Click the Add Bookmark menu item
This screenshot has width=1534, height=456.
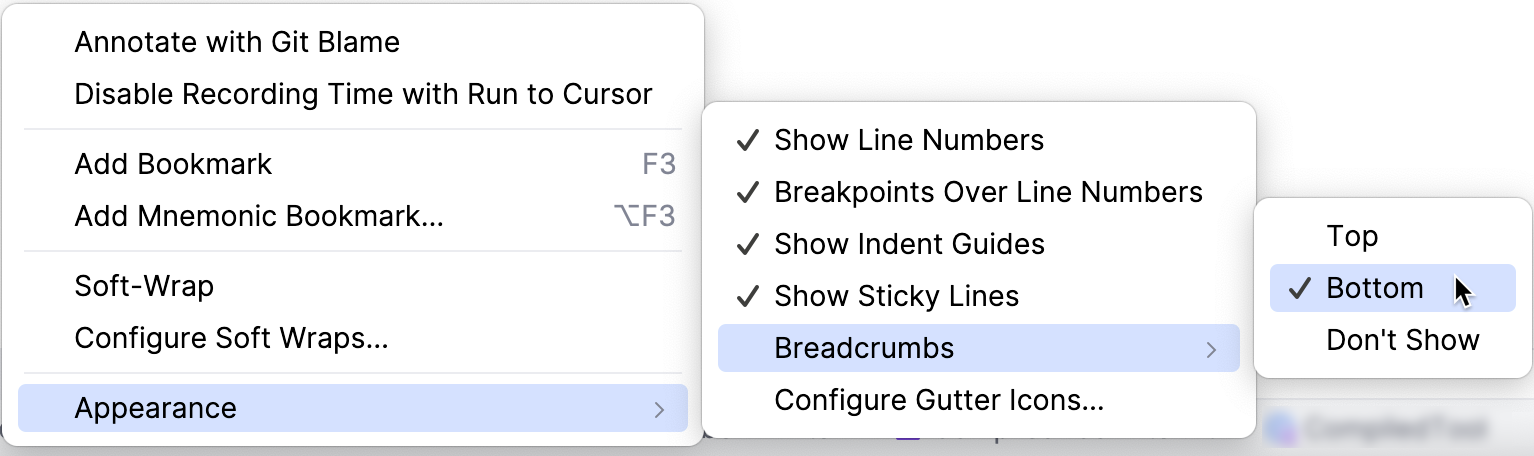tap(173, 164)
